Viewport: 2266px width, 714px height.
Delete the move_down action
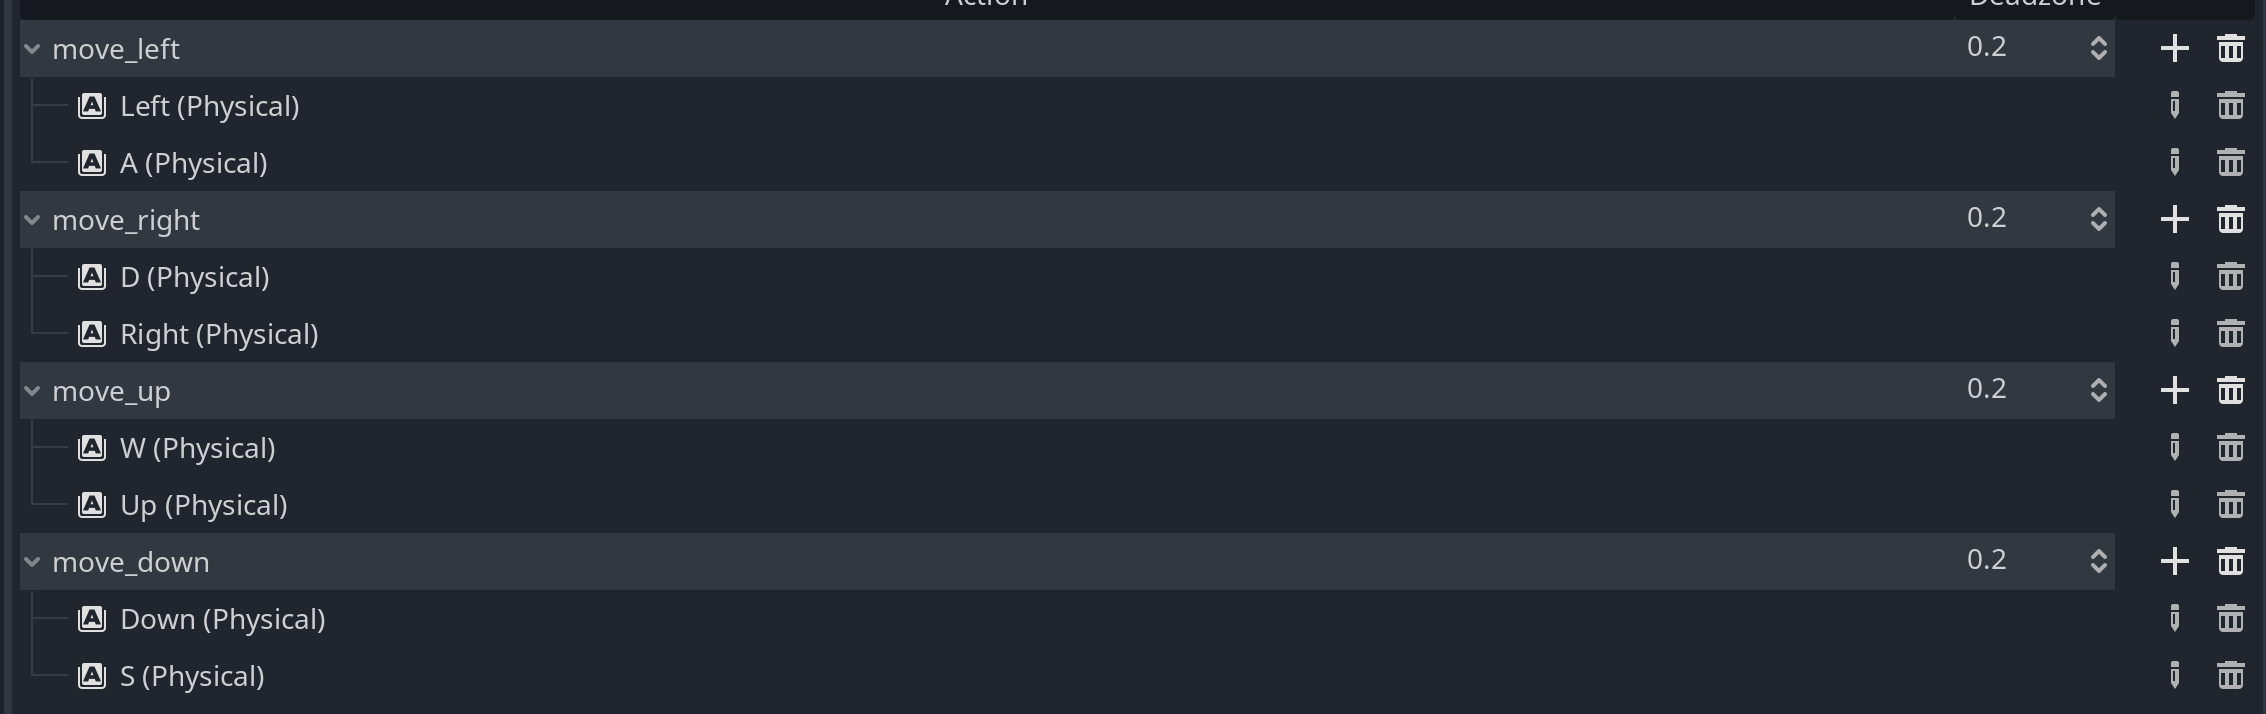tap(2230, 561)
